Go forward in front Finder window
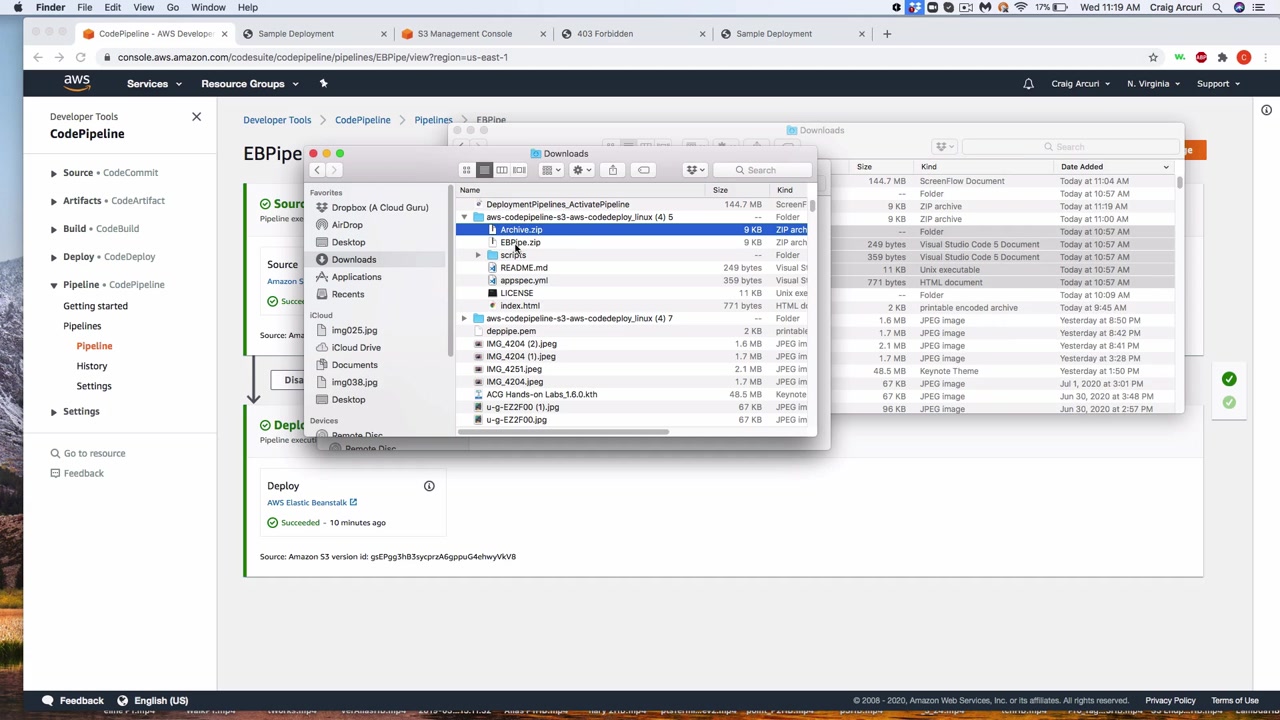The height and width of the screenshot is (720, 1280). pyautogui.click(x=335, y=170)
